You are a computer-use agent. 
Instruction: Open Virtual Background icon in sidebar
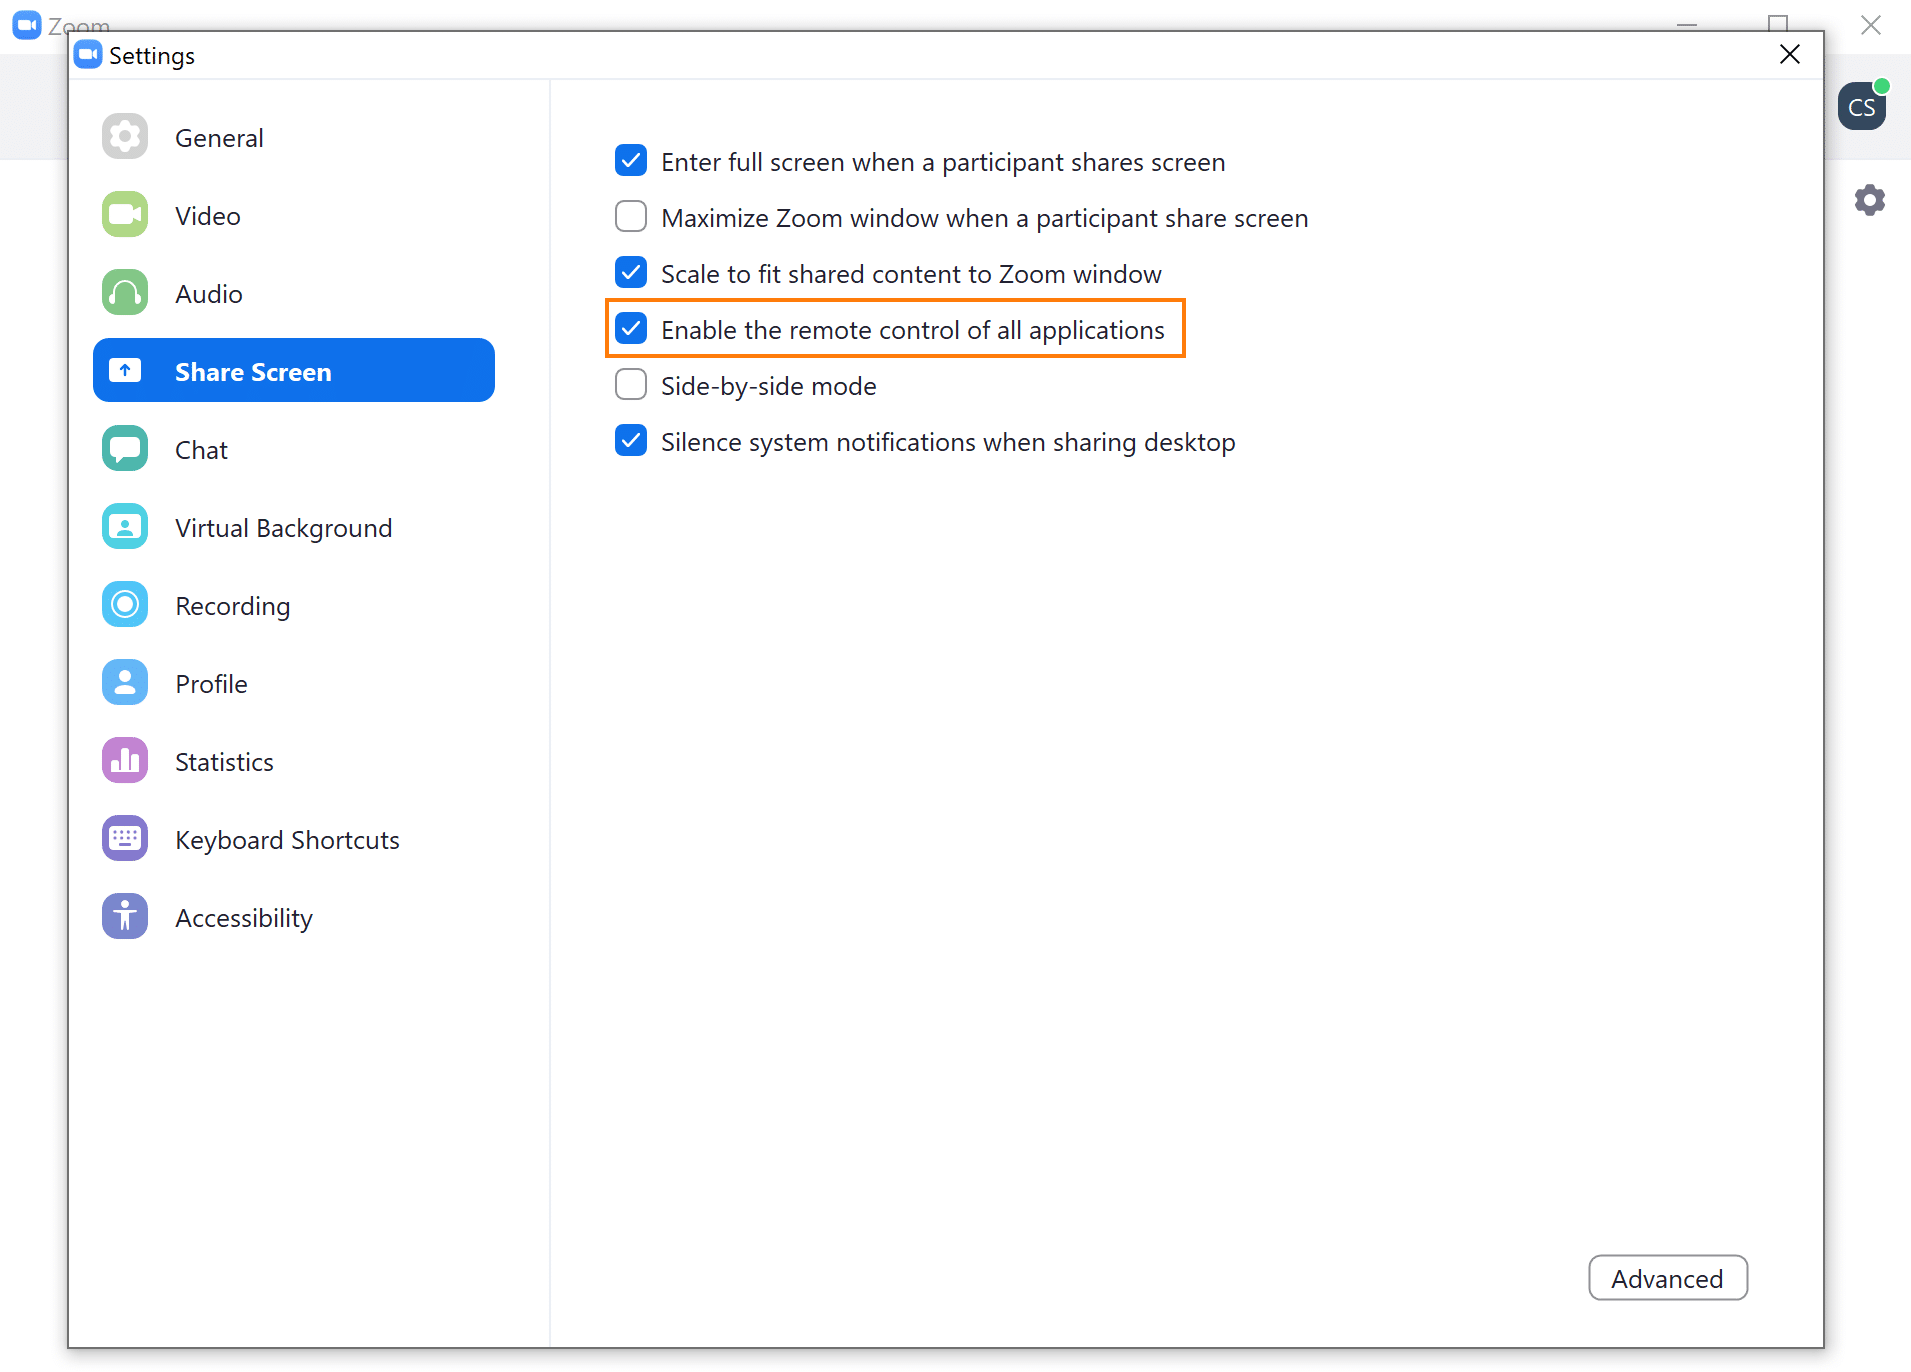click(x=125, y=527)
